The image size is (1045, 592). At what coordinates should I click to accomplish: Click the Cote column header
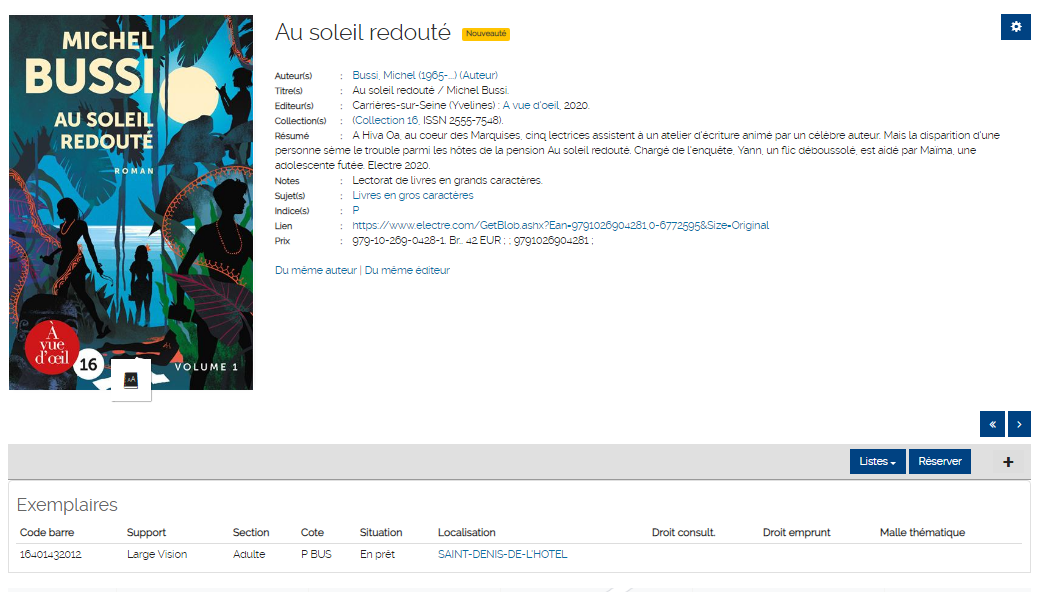(x=312, y=532)
